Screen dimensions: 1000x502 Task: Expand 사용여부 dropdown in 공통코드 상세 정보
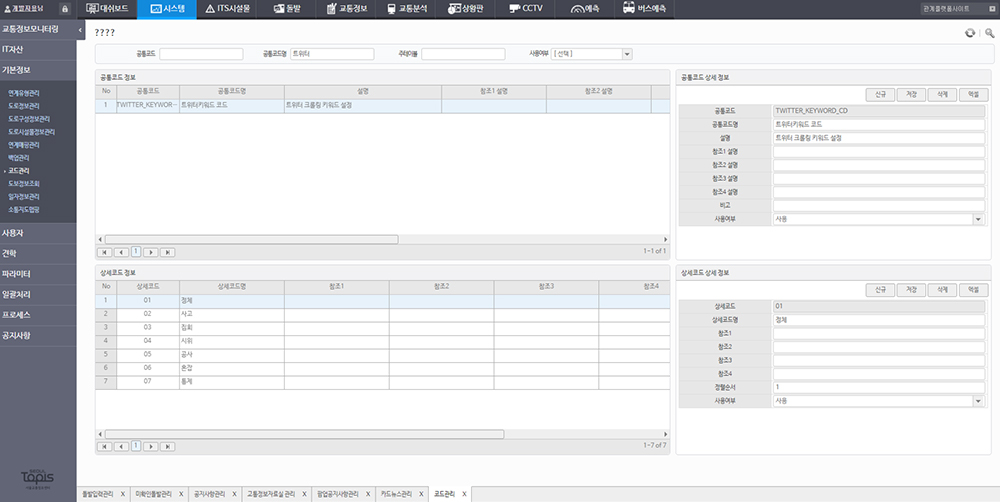(978, 217)
